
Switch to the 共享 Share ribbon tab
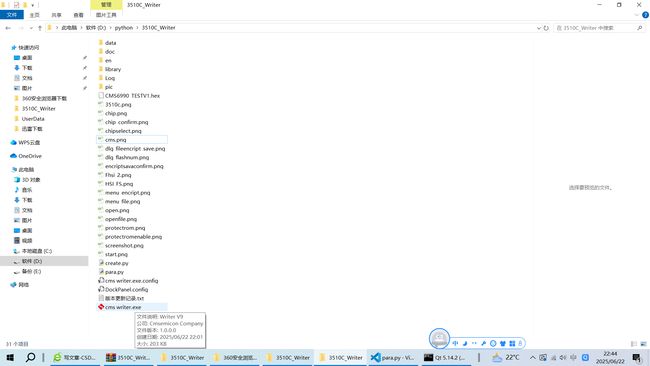click(56, 15)
